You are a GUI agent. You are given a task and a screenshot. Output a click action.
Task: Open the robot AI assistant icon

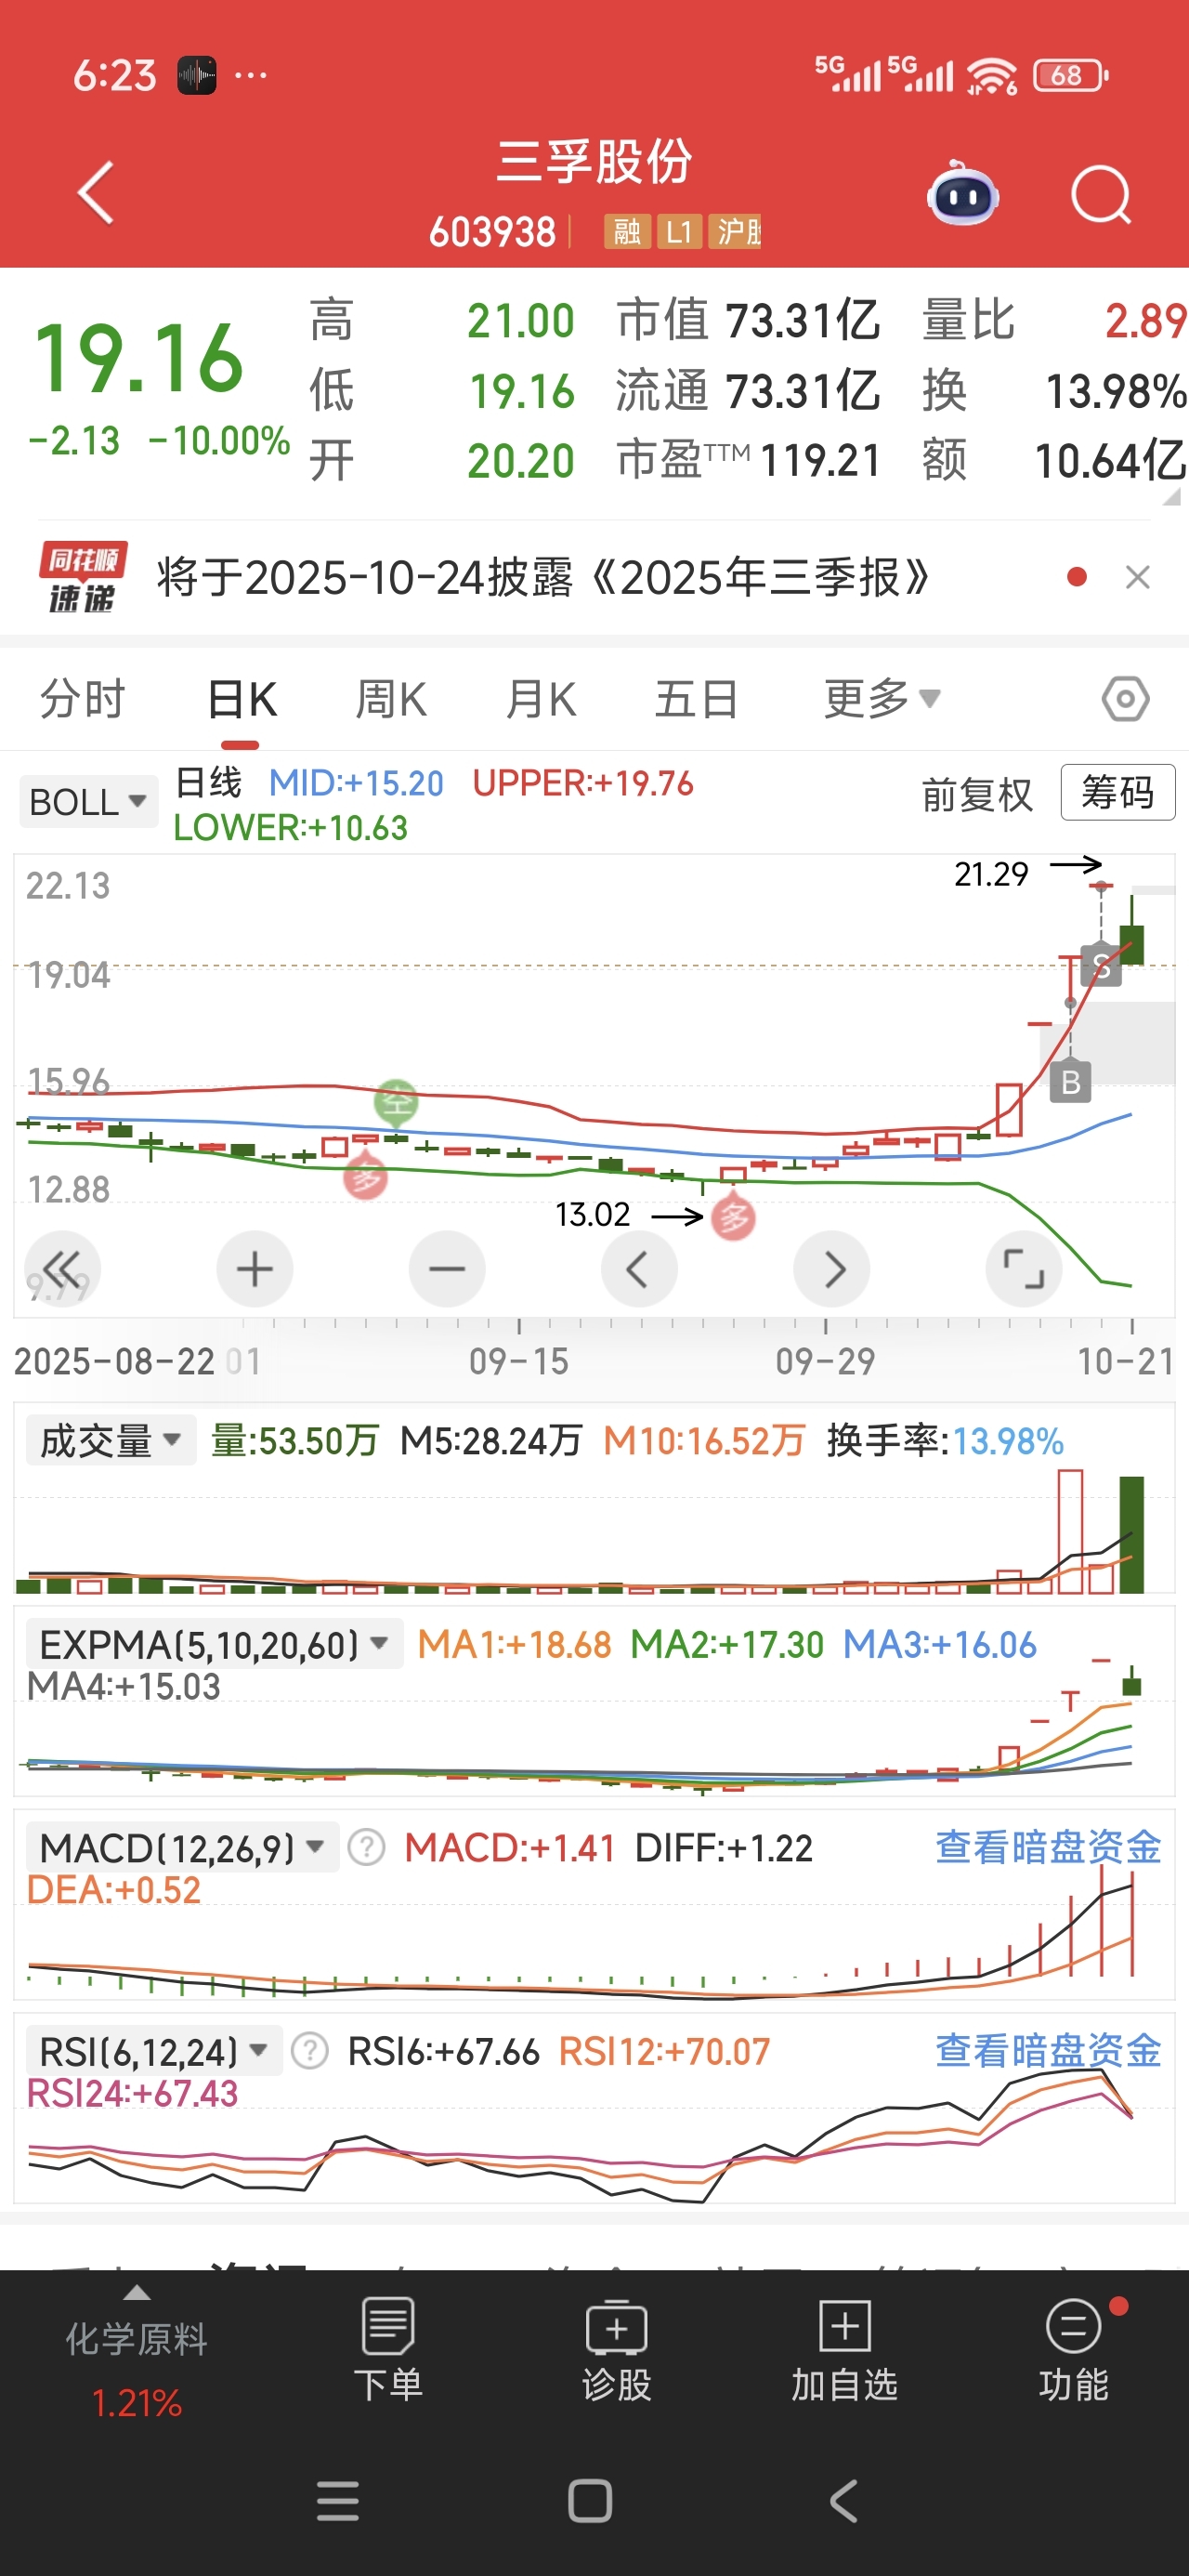point(962,194)
